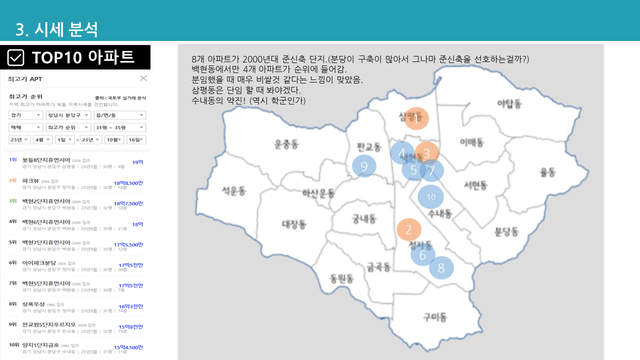Click the 석운동 district label on map
Screen dimensions: 640x360
pos(233,191)
